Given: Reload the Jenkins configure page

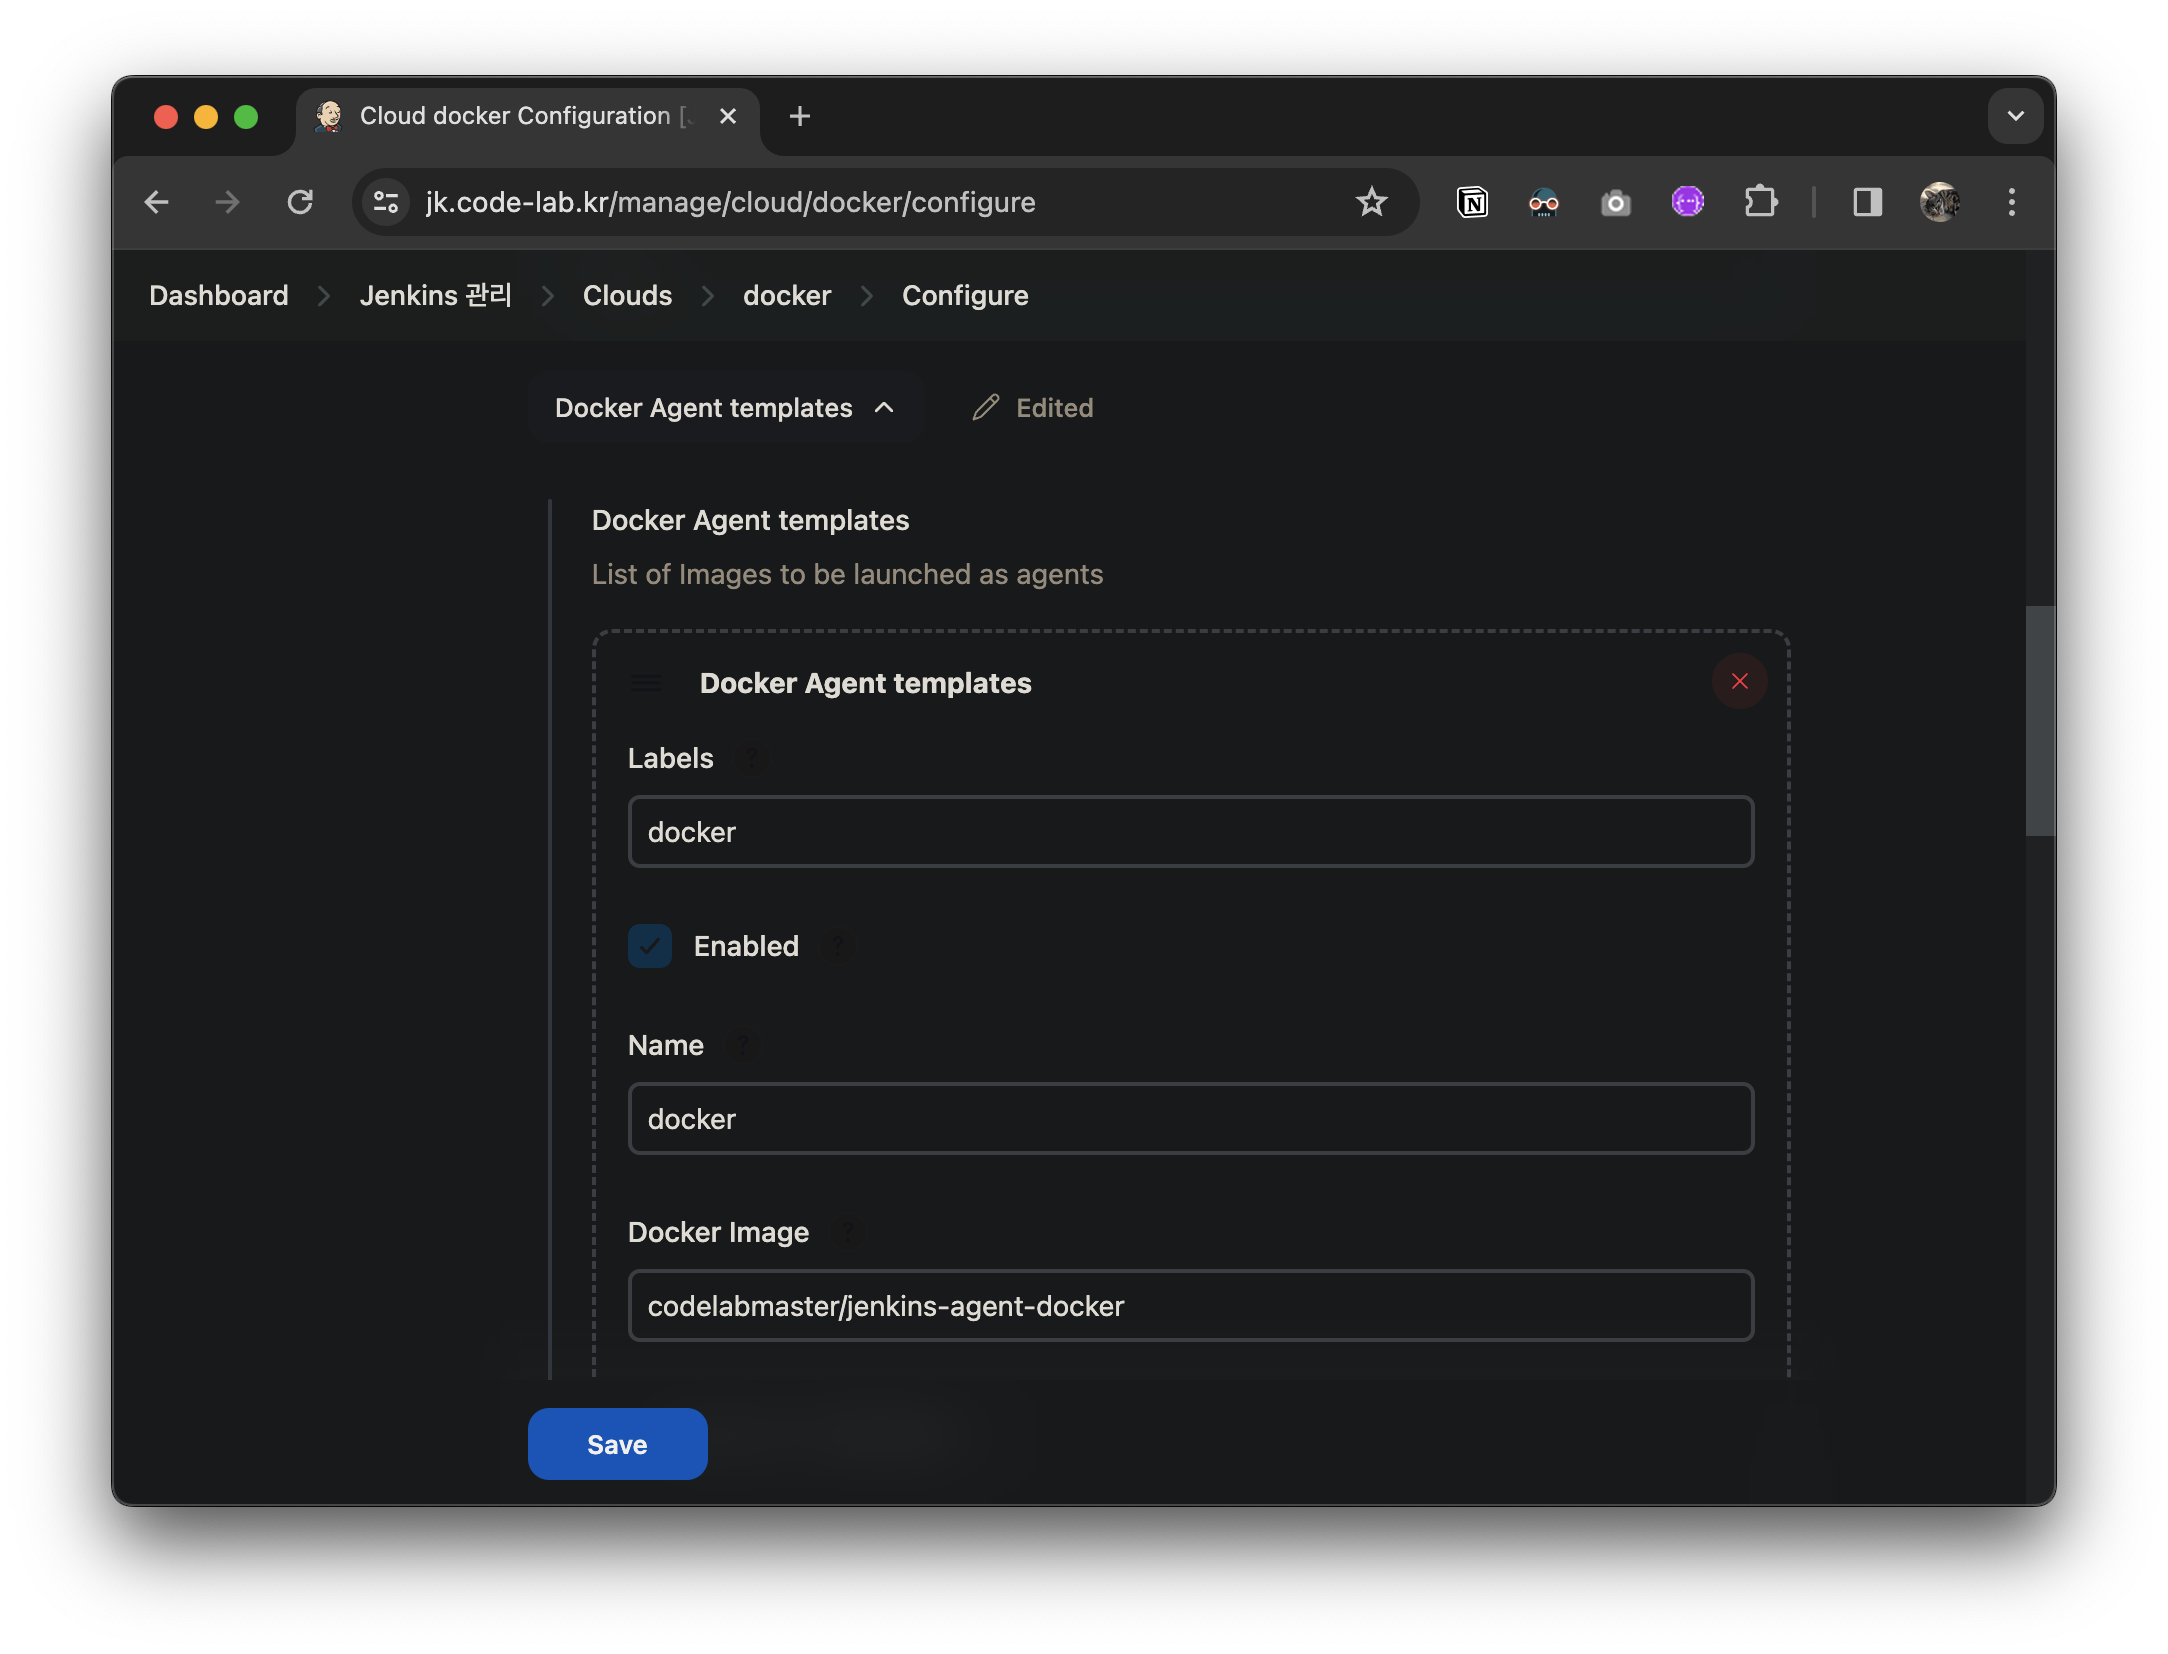Looking at the screenshot, I should click(x=300, y=202).
